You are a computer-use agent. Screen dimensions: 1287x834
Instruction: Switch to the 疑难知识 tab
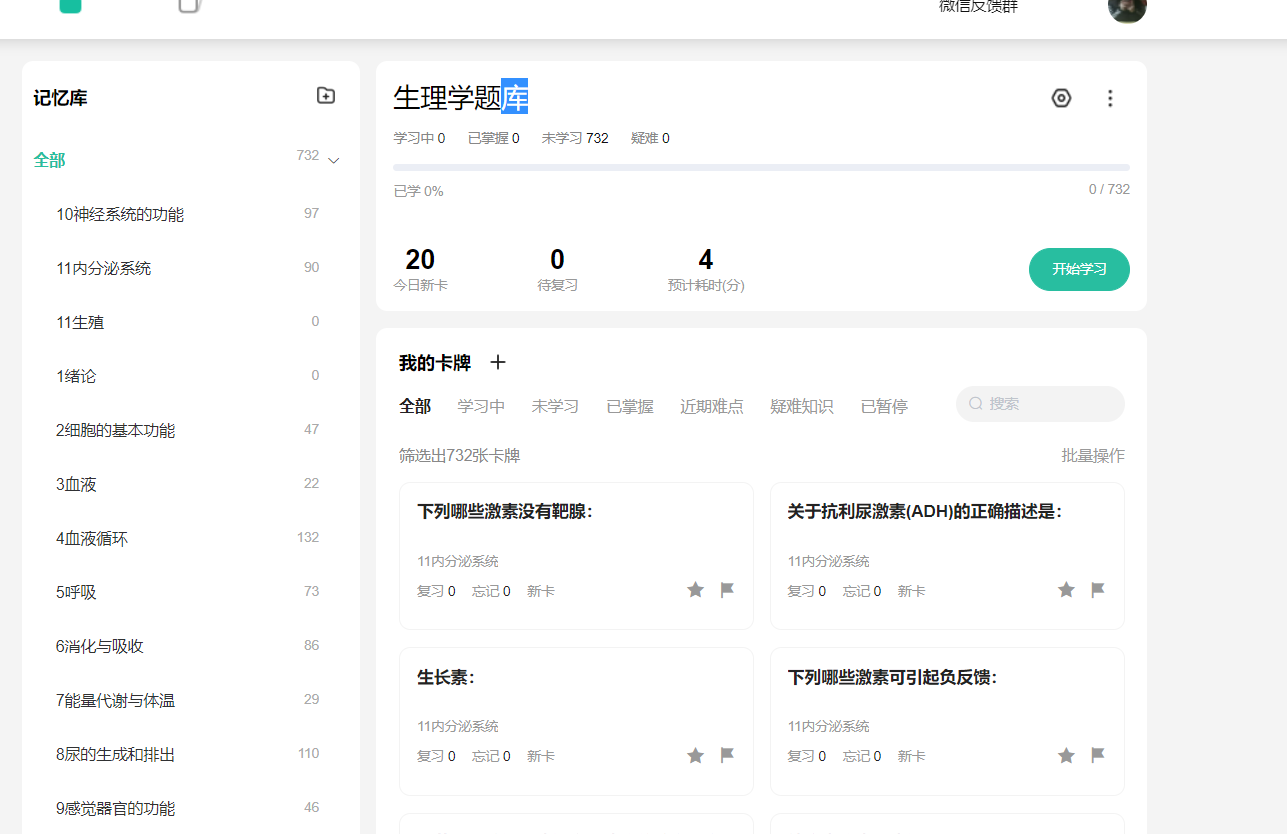click(x=802, y=406)
